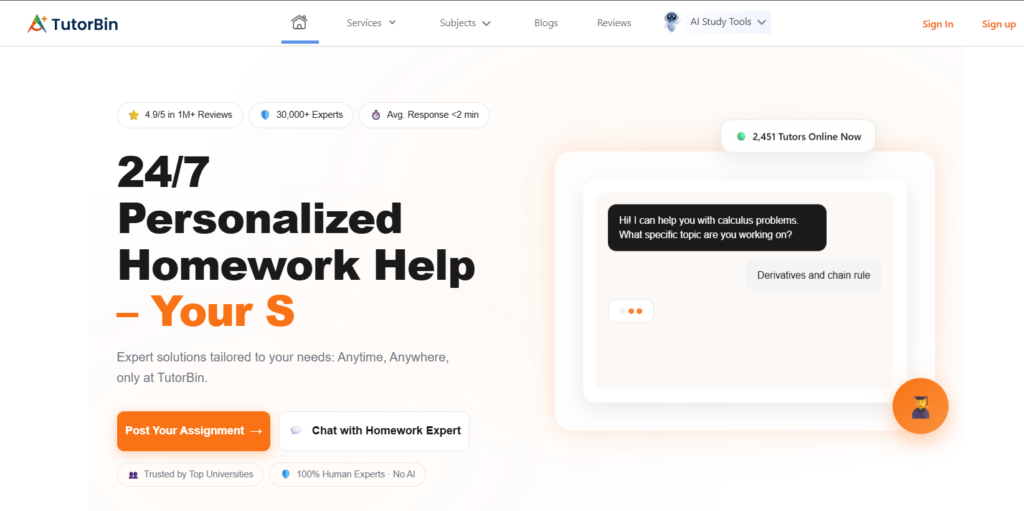The image size is (1024, 511).
Task: Click the gold star rating icon
Action: coord(134,115)
